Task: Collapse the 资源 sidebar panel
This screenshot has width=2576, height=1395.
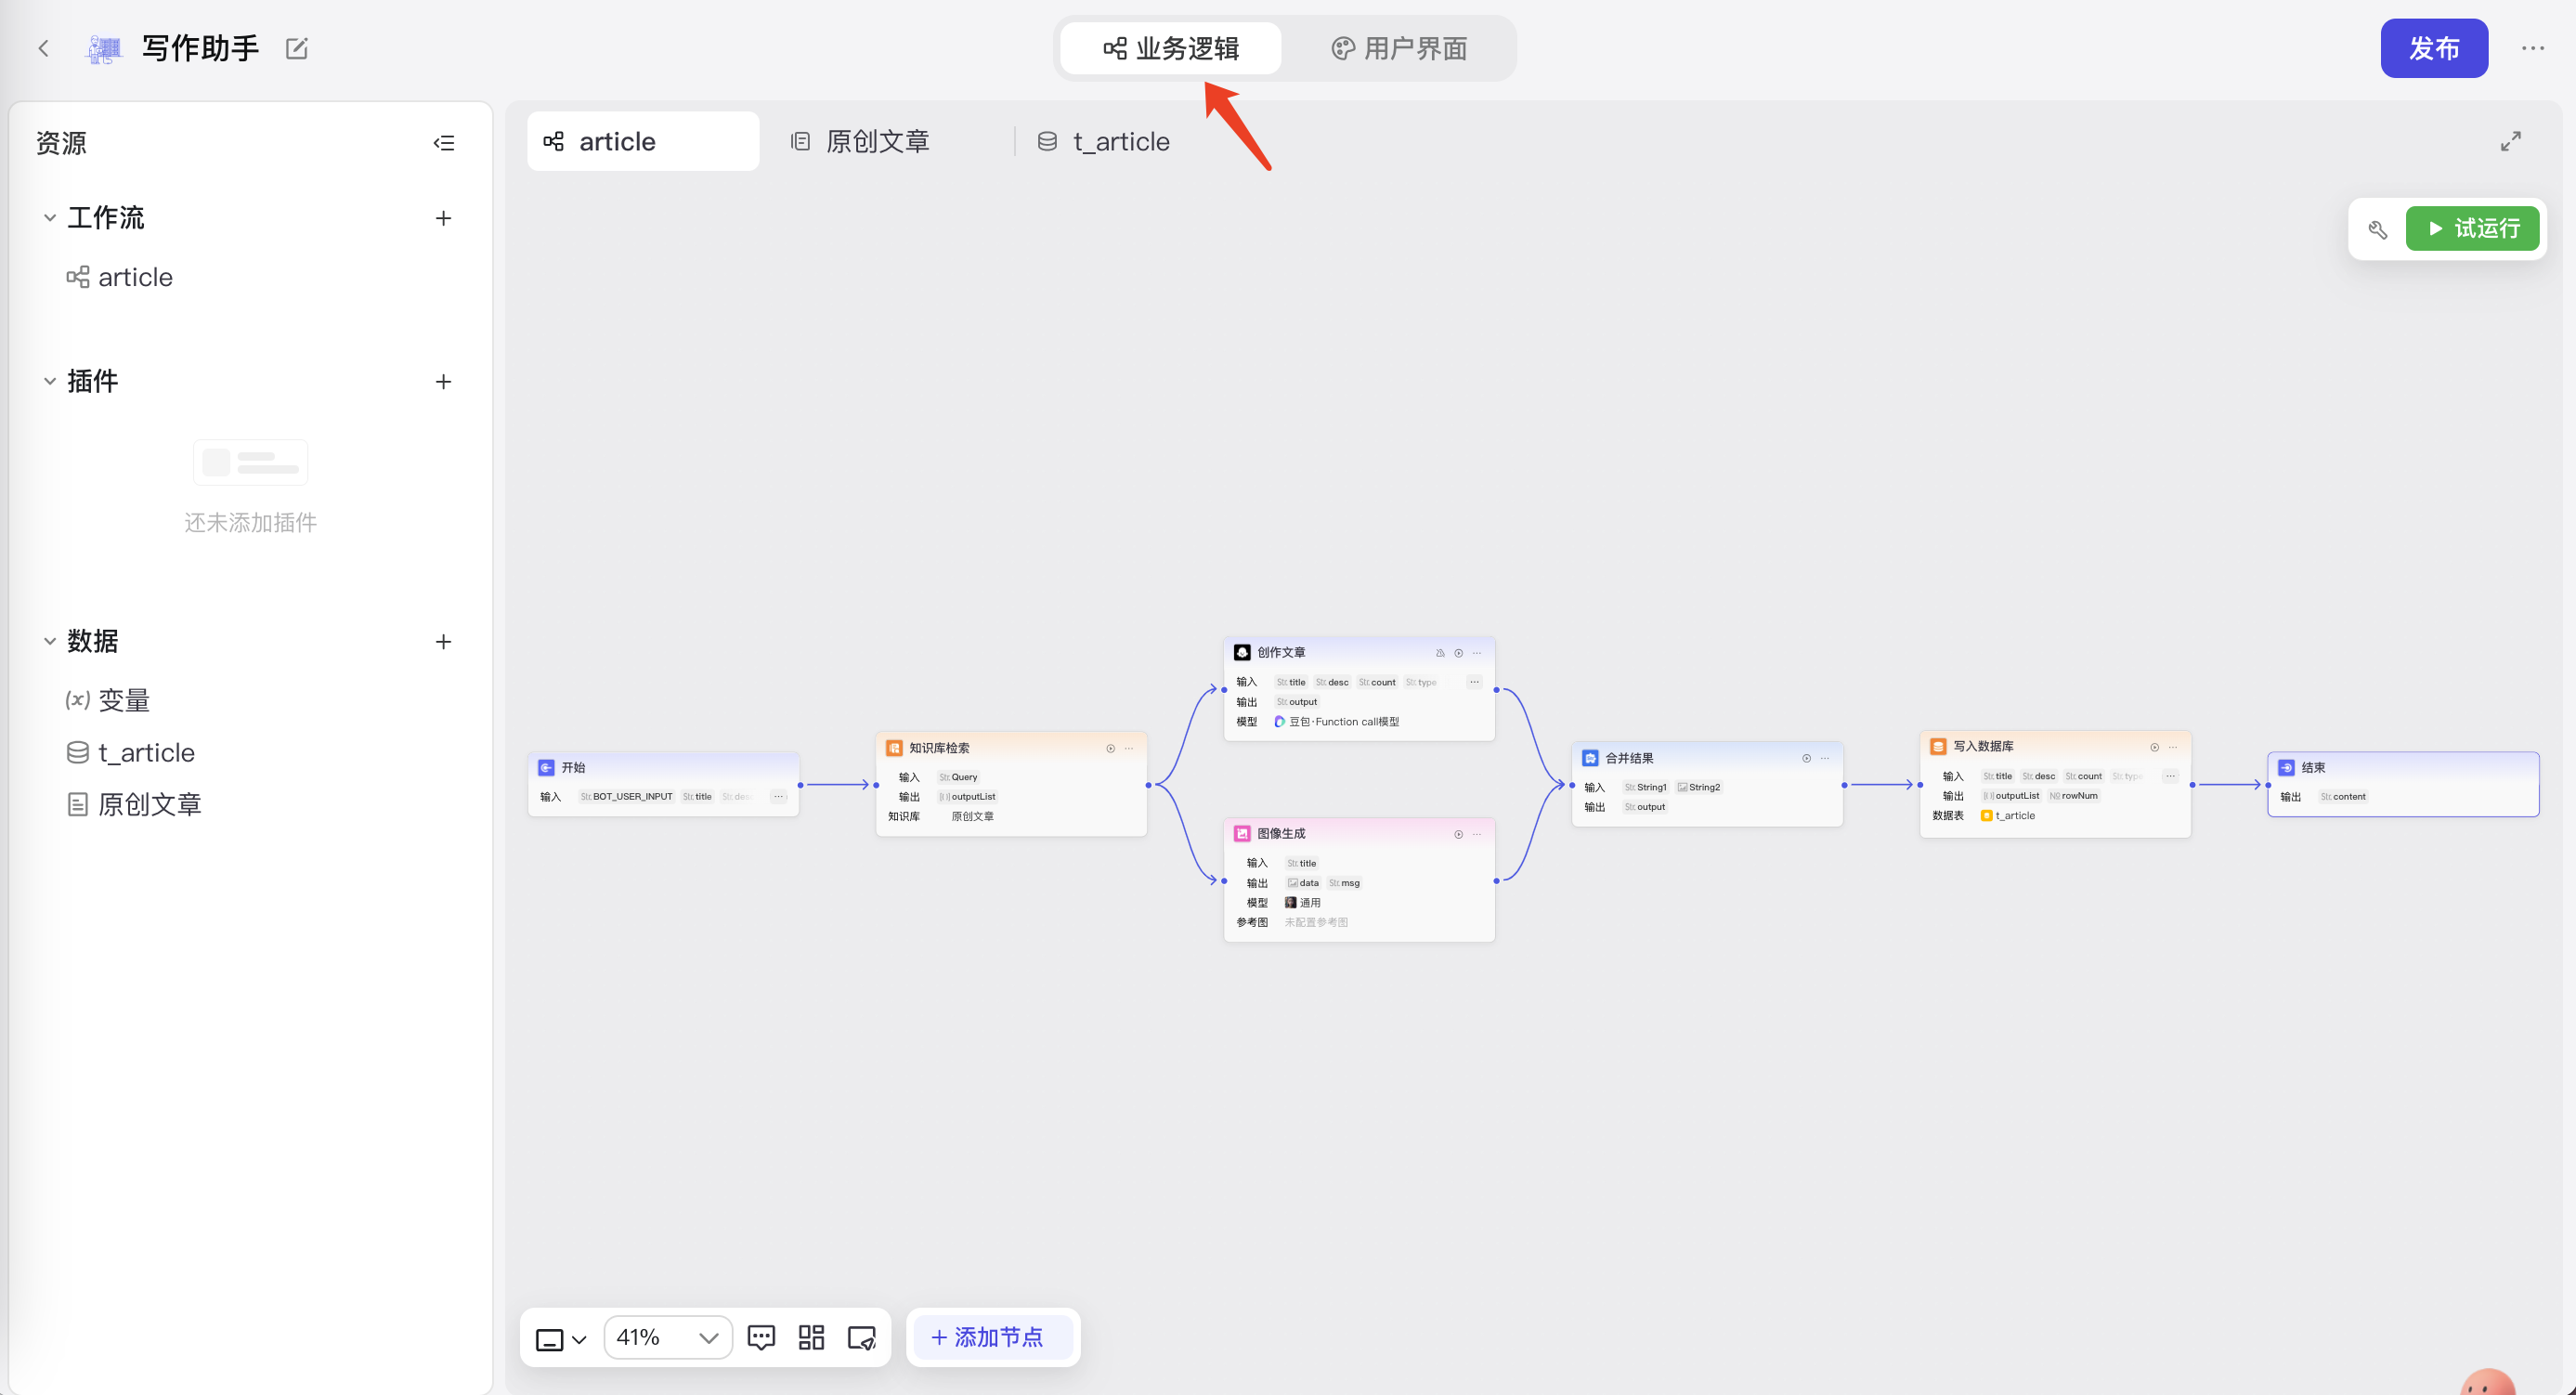Action: click(444, 143)
